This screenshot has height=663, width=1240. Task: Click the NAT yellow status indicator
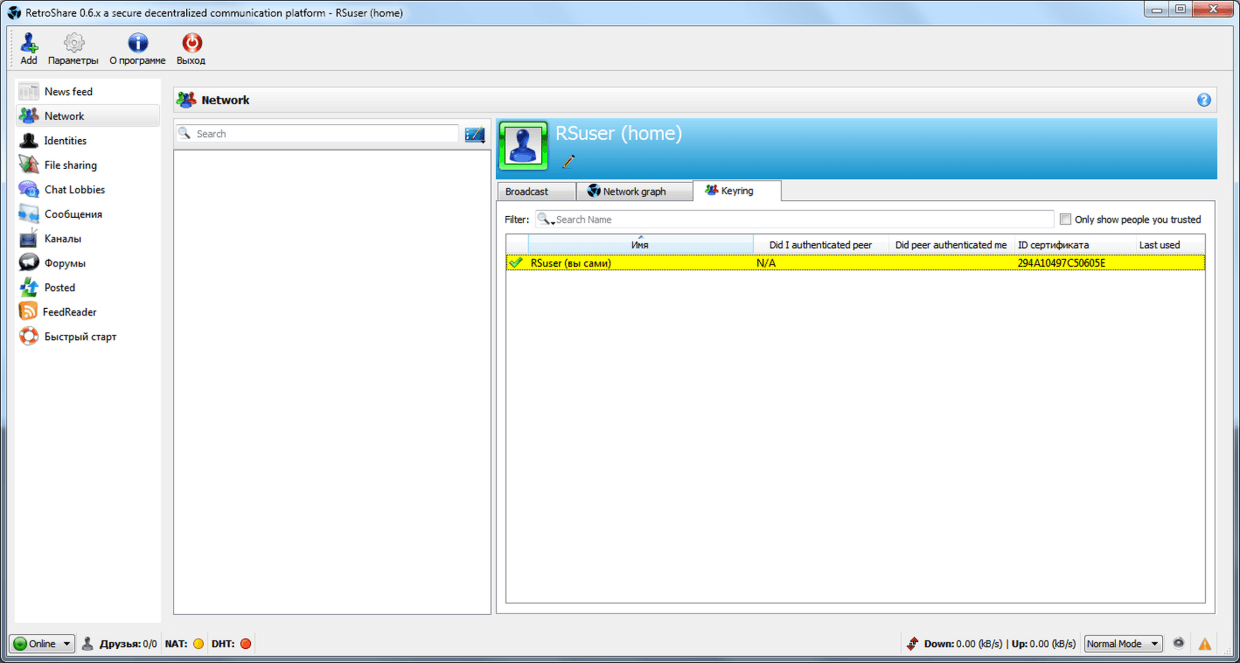click(198, 644)
